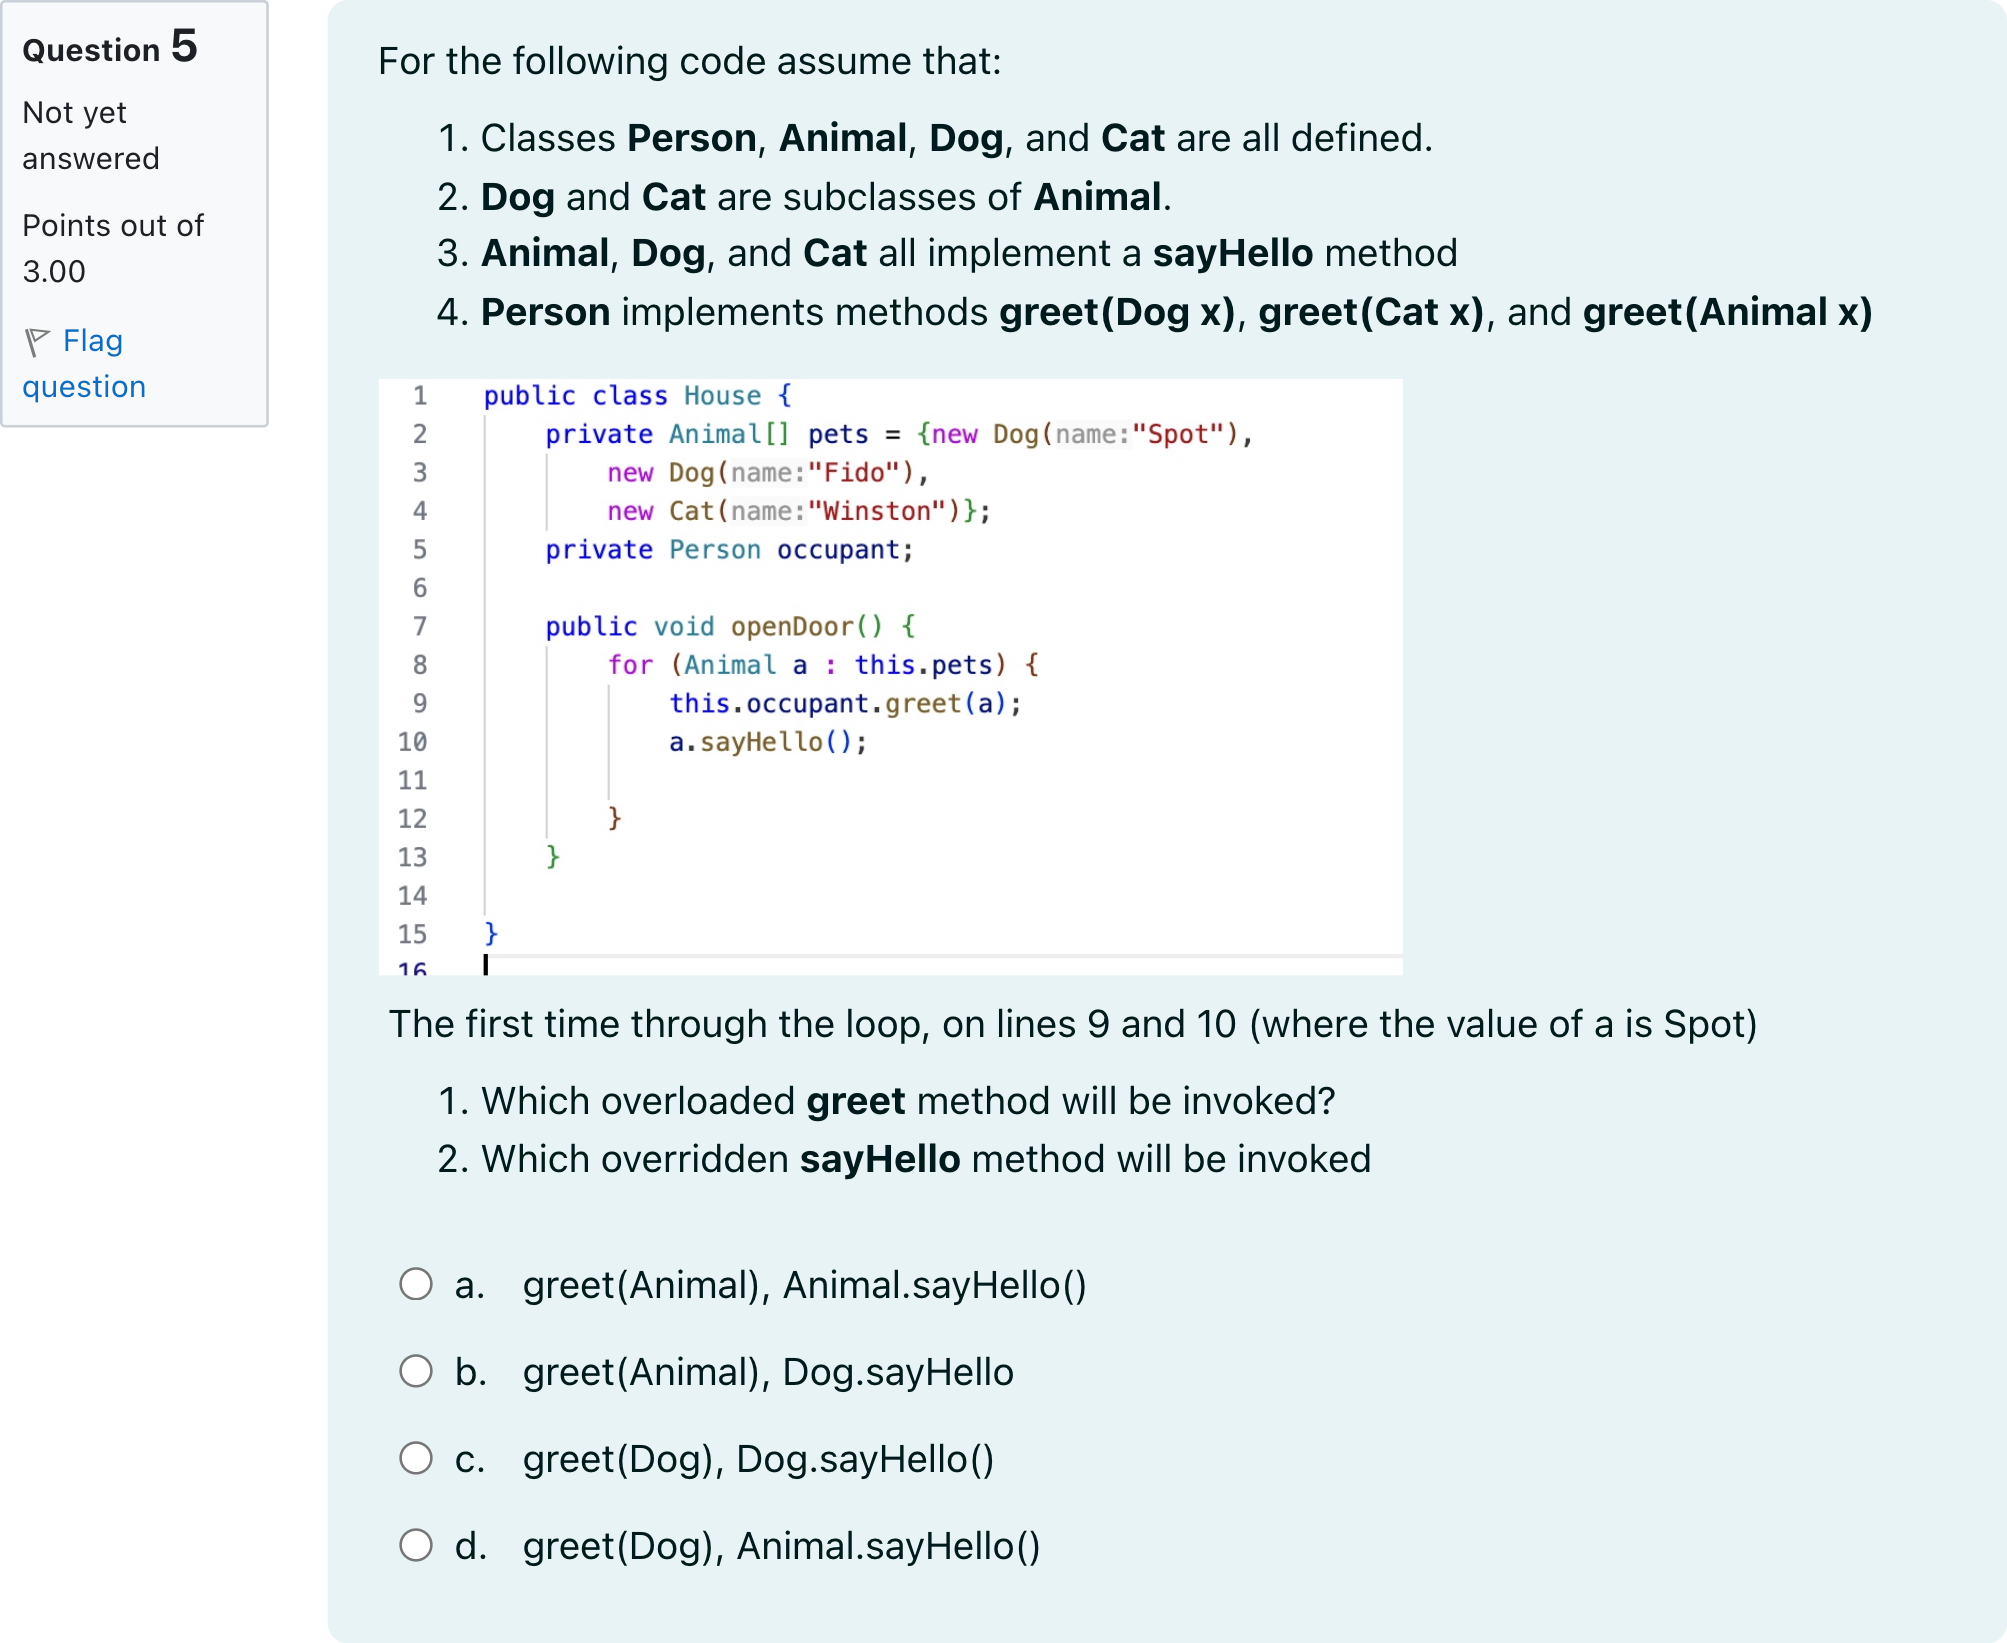2007x1643 pixels.
Task: Click the "Question 5" heading
Action: tap(110, 48)
